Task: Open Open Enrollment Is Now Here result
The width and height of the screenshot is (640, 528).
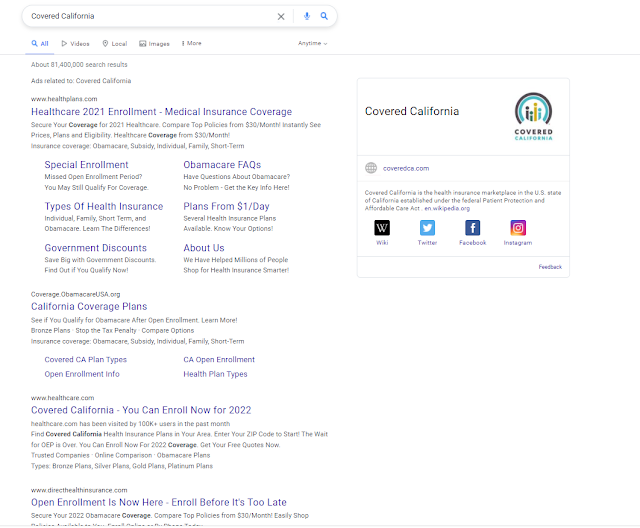Action: [x=159, y=502]
